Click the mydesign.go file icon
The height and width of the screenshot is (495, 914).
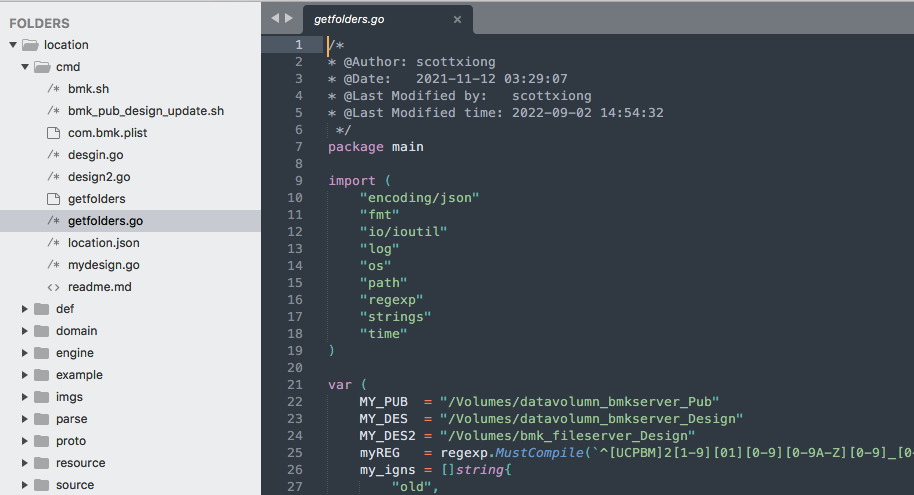pyautogui.click(x=53, y=265)
